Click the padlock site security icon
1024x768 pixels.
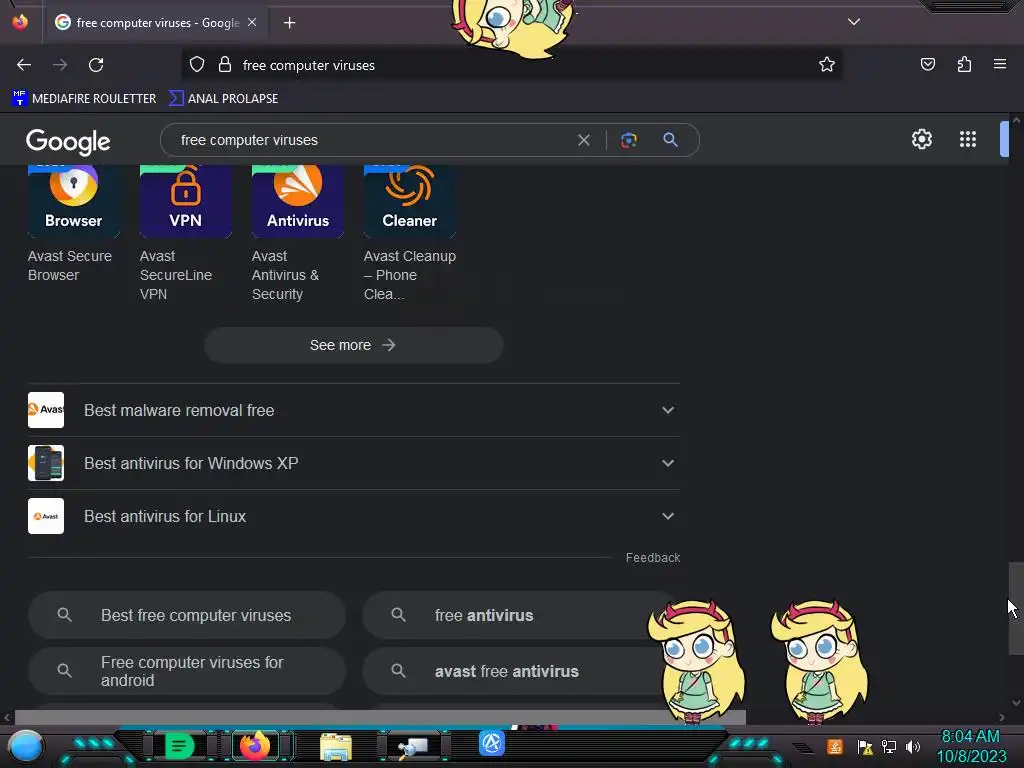click(x=225, y=65)
